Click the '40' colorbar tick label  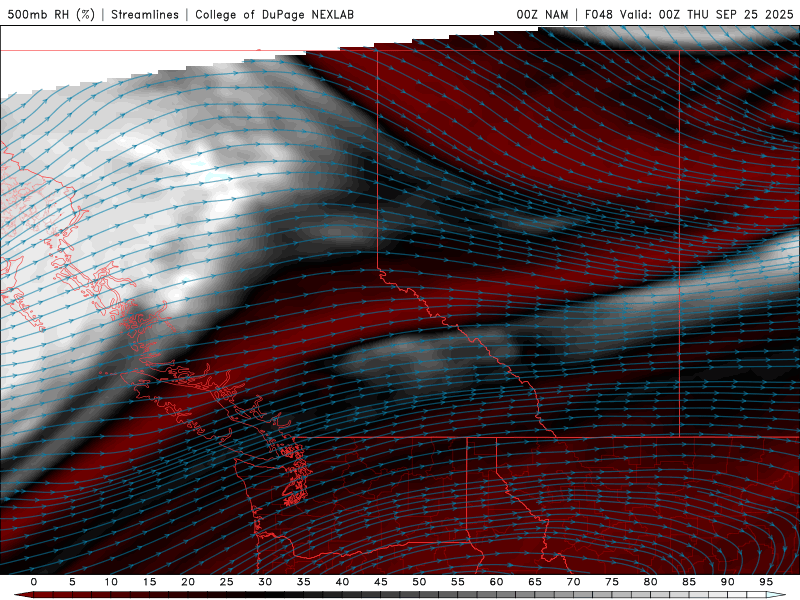tap(342, 582)
